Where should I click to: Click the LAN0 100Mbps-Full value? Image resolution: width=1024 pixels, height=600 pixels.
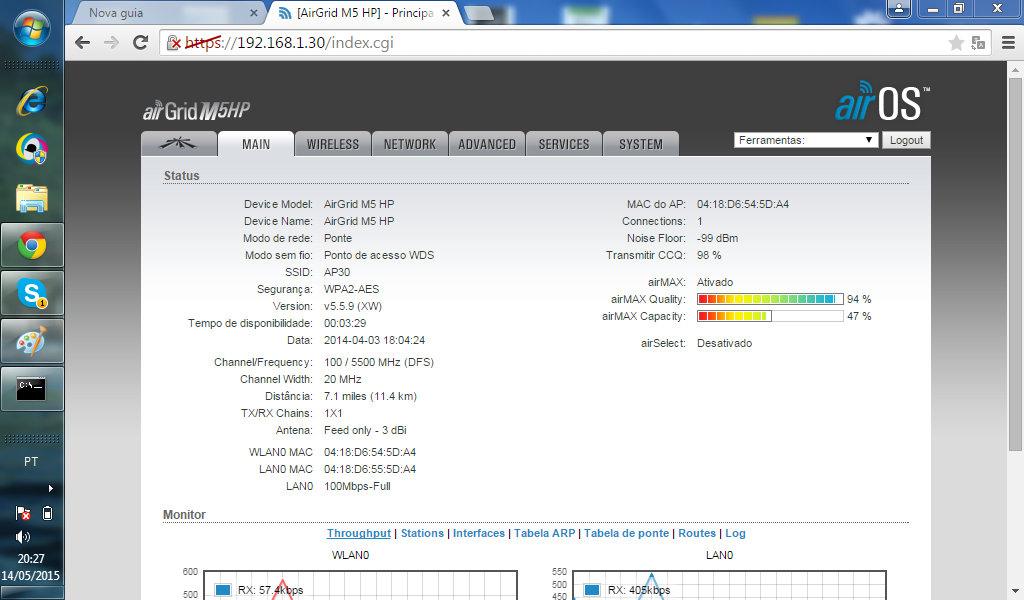tap(357, 486)
